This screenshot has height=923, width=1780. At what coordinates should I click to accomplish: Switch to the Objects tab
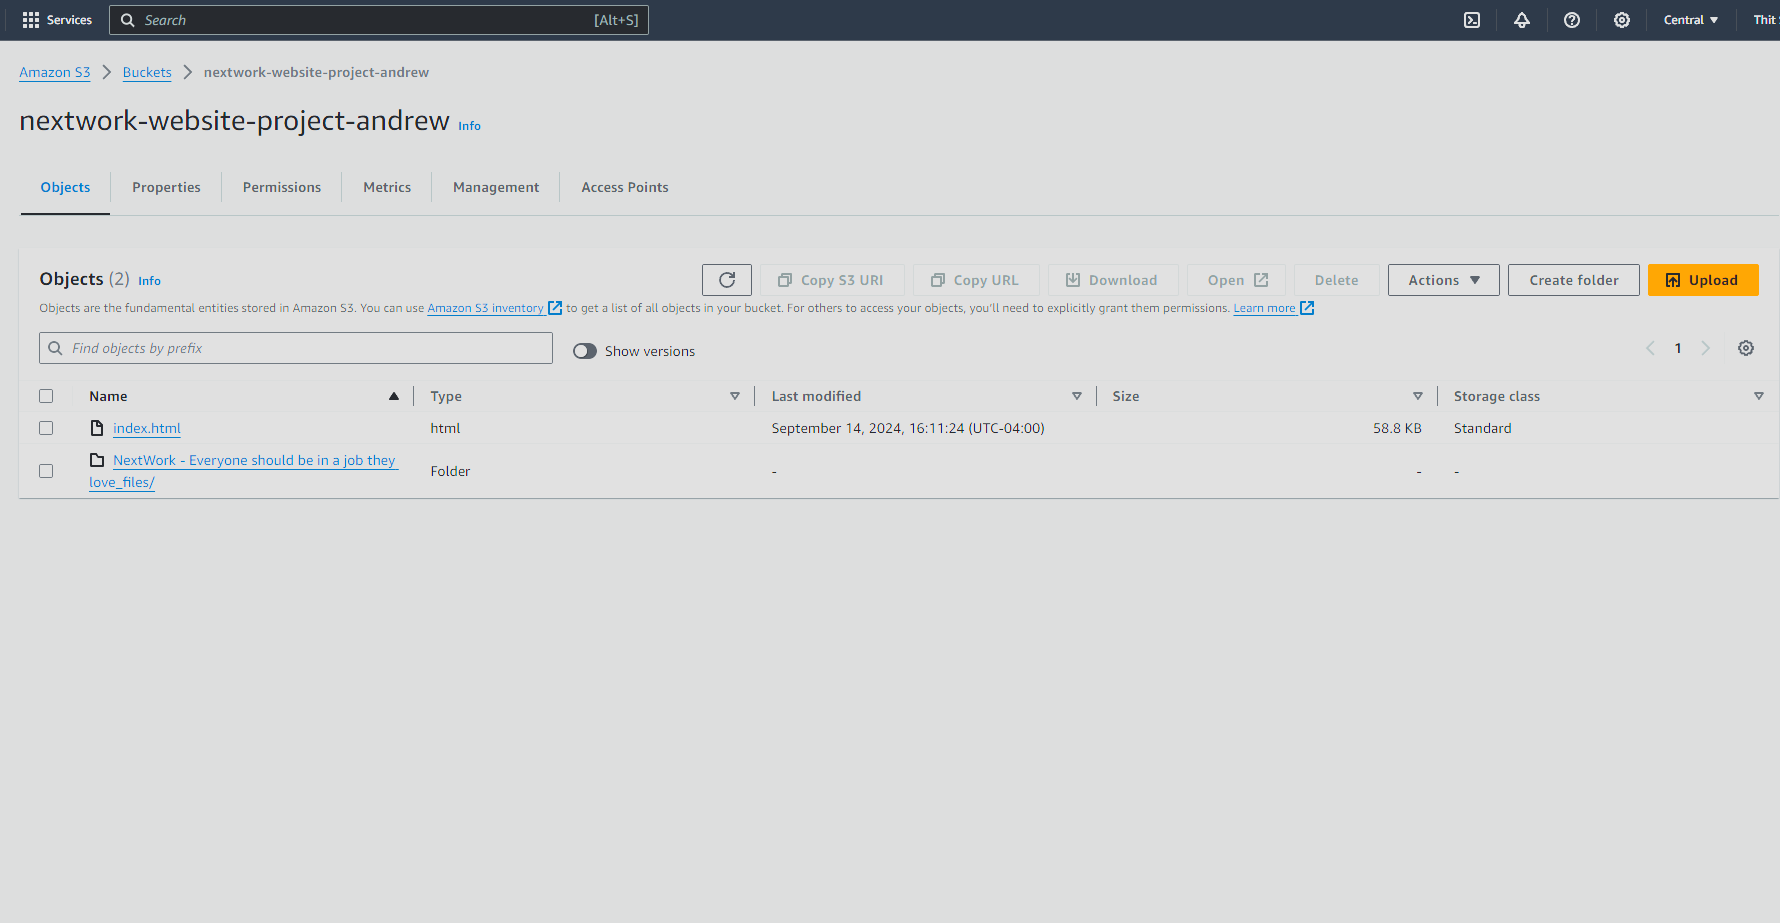65,187
